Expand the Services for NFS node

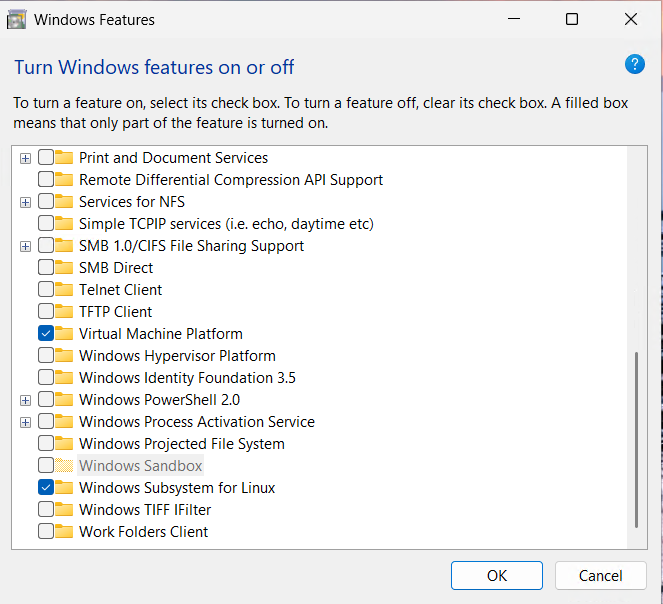pos(25,202)
